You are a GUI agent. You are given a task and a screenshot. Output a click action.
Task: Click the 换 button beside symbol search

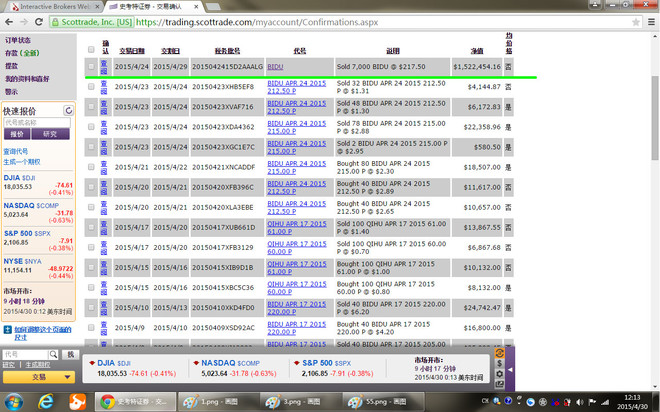coord(70,354)
